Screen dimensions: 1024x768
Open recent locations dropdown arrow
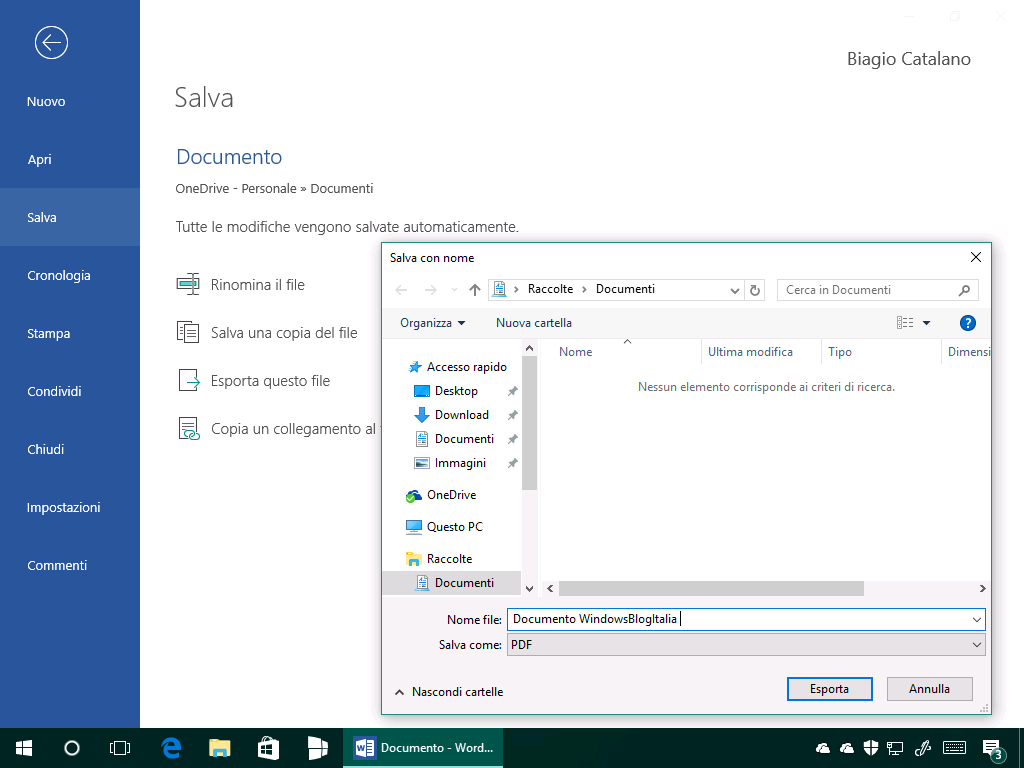454,290
